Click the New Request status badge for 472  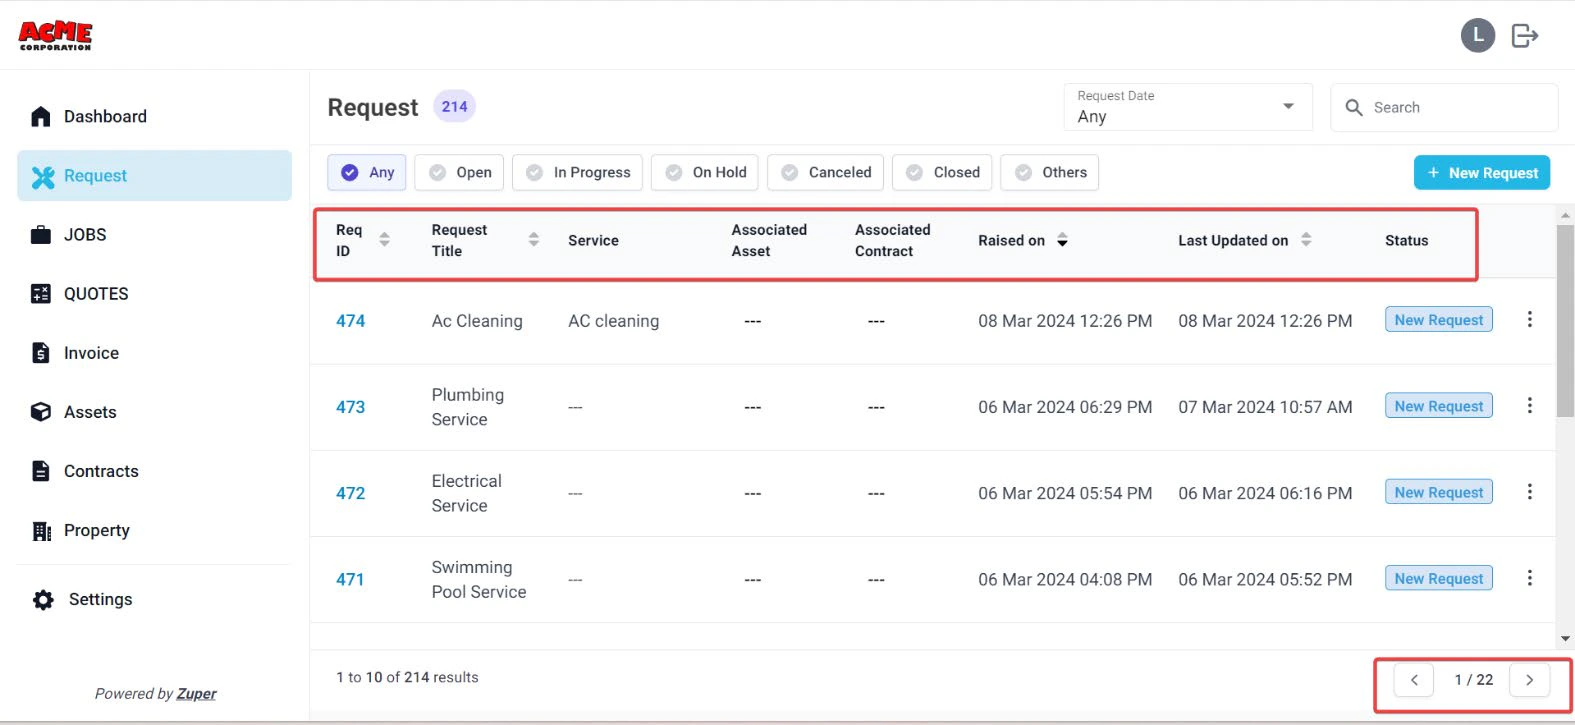1439,492
